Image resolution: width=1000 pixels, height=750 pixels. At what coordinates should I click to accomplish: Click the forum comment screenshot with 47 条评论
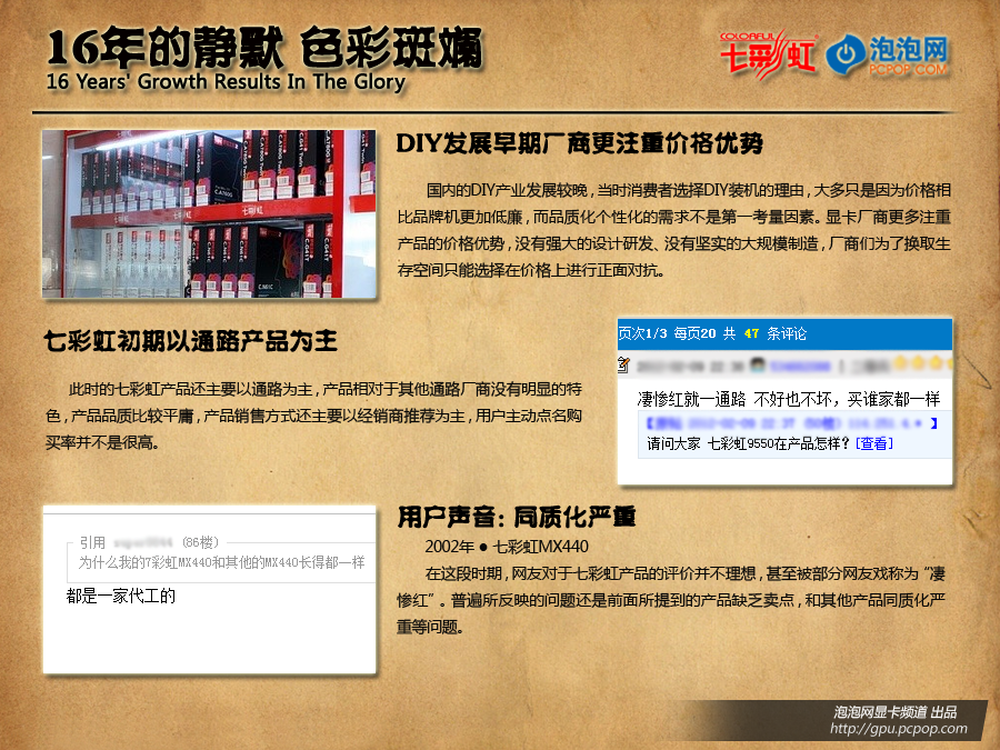tap(785, 401)
